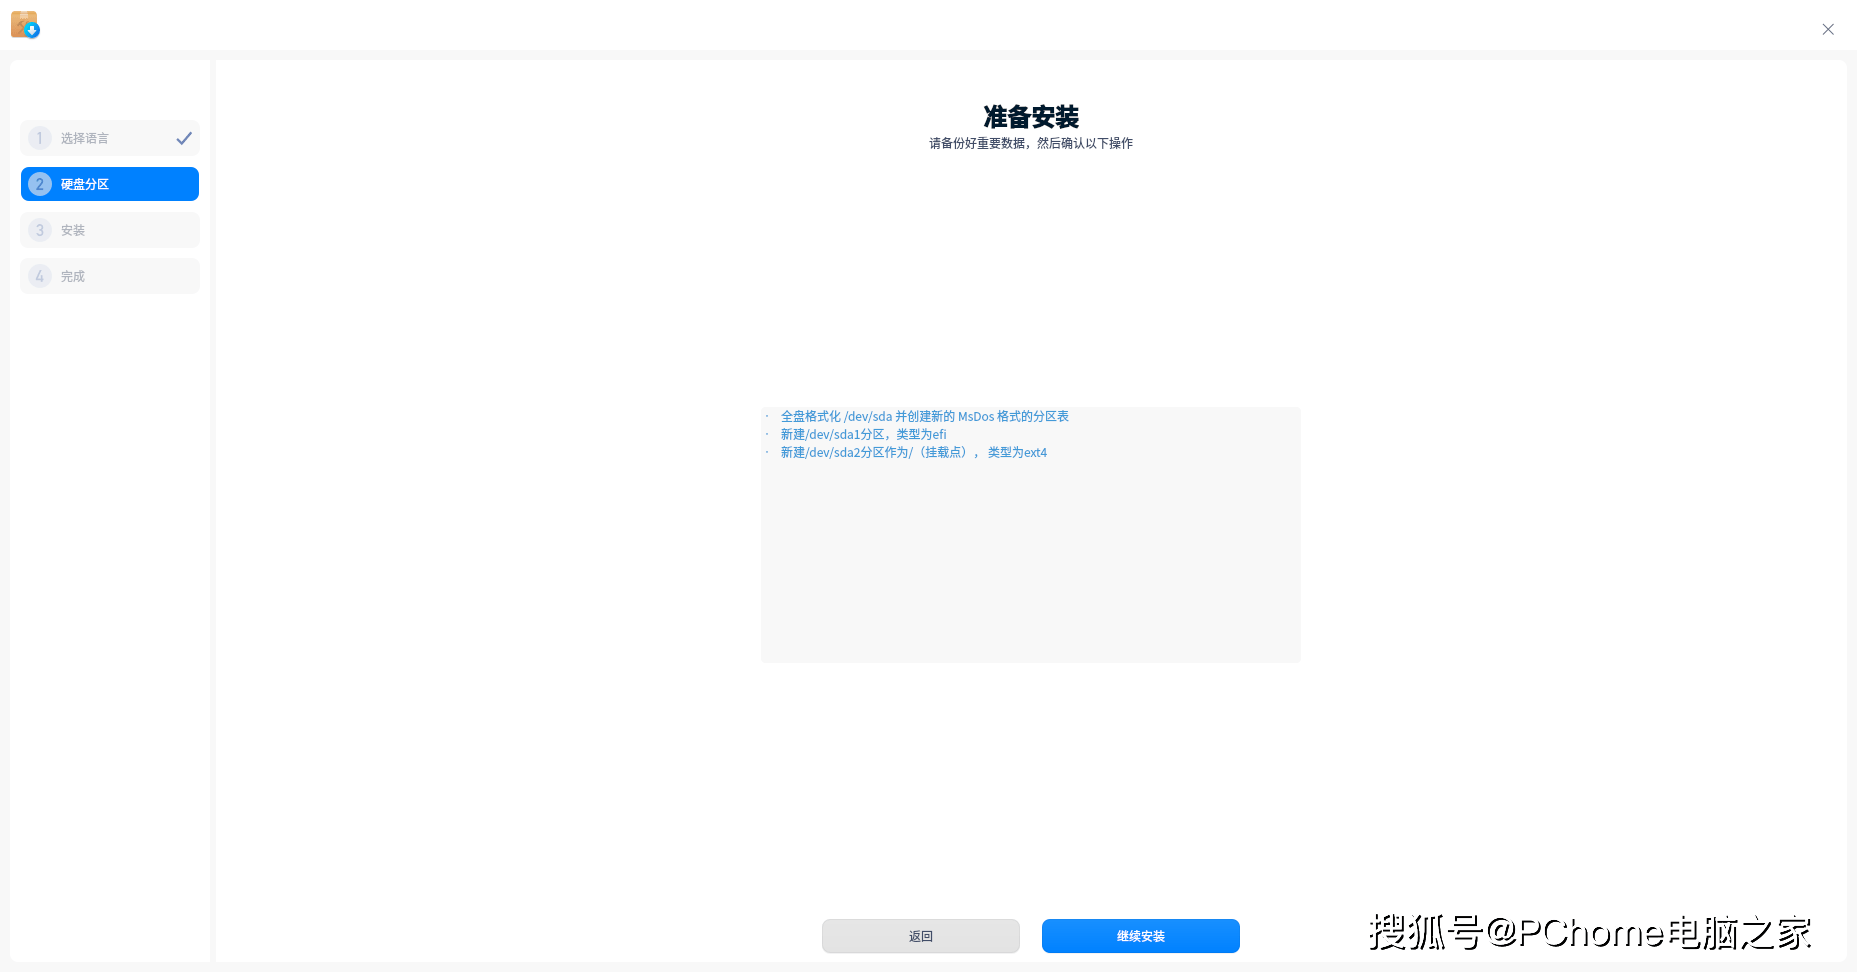
Task: Click the 准备安装 heading
Action: point(1031,117)
